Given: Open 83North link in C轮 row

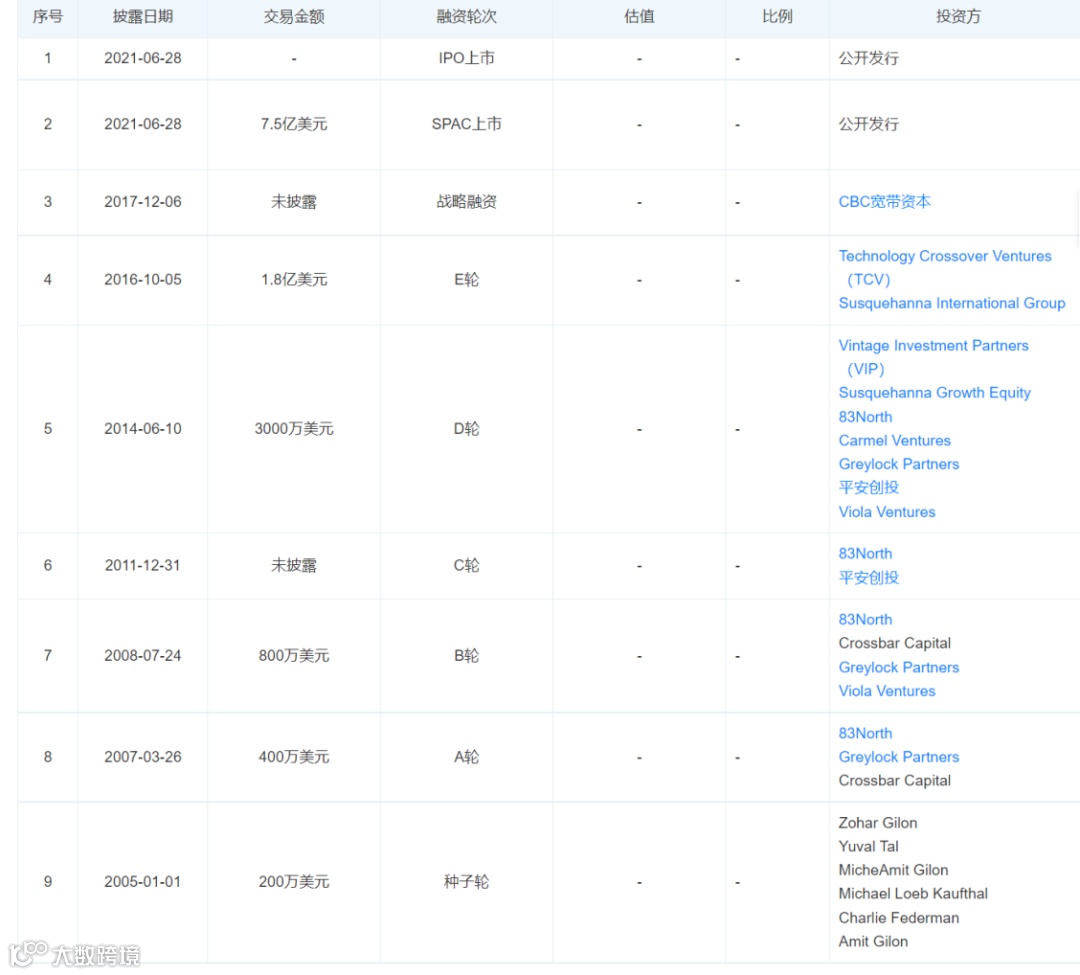Looking at the screenshot, I should tap(865, 554).
